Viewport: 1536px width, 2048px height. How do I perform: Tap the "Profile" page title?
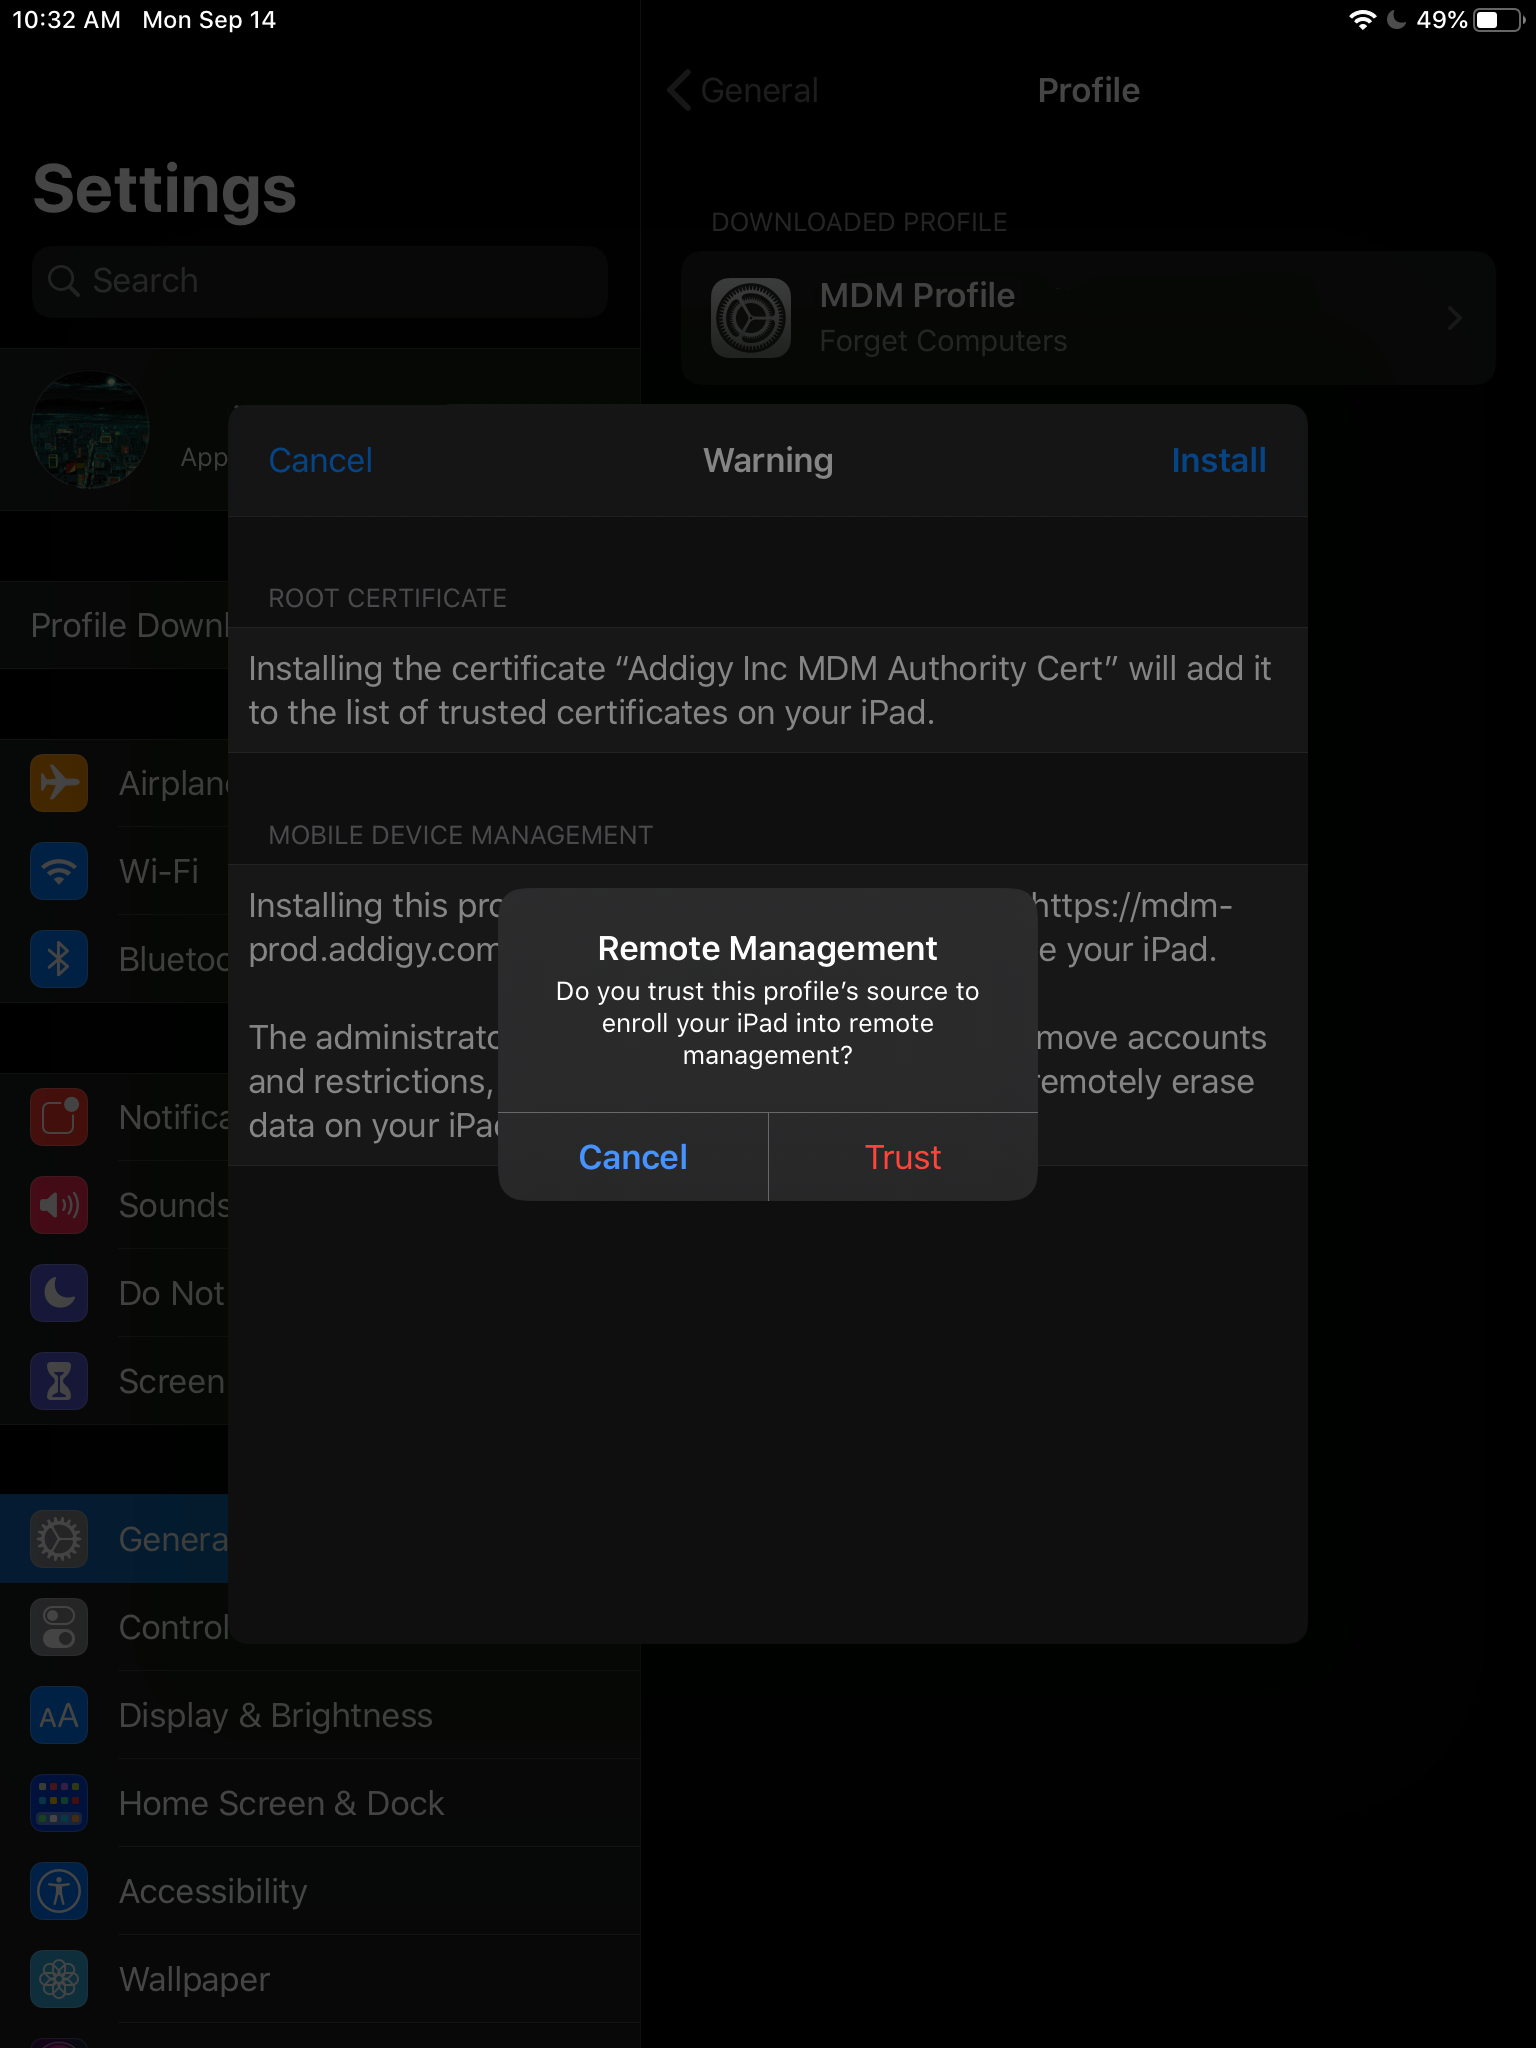click(1088, 90)
